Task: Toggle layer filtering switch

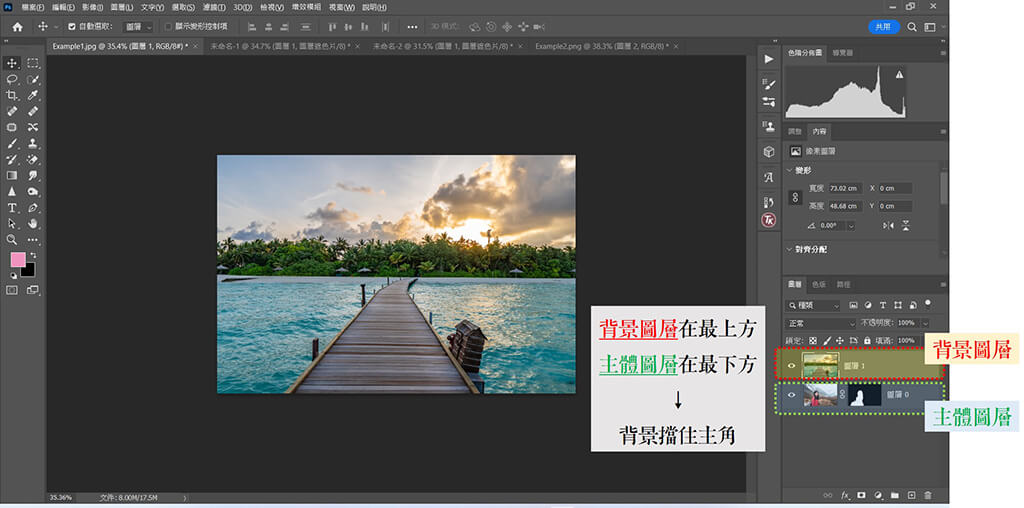Action: 927,304
